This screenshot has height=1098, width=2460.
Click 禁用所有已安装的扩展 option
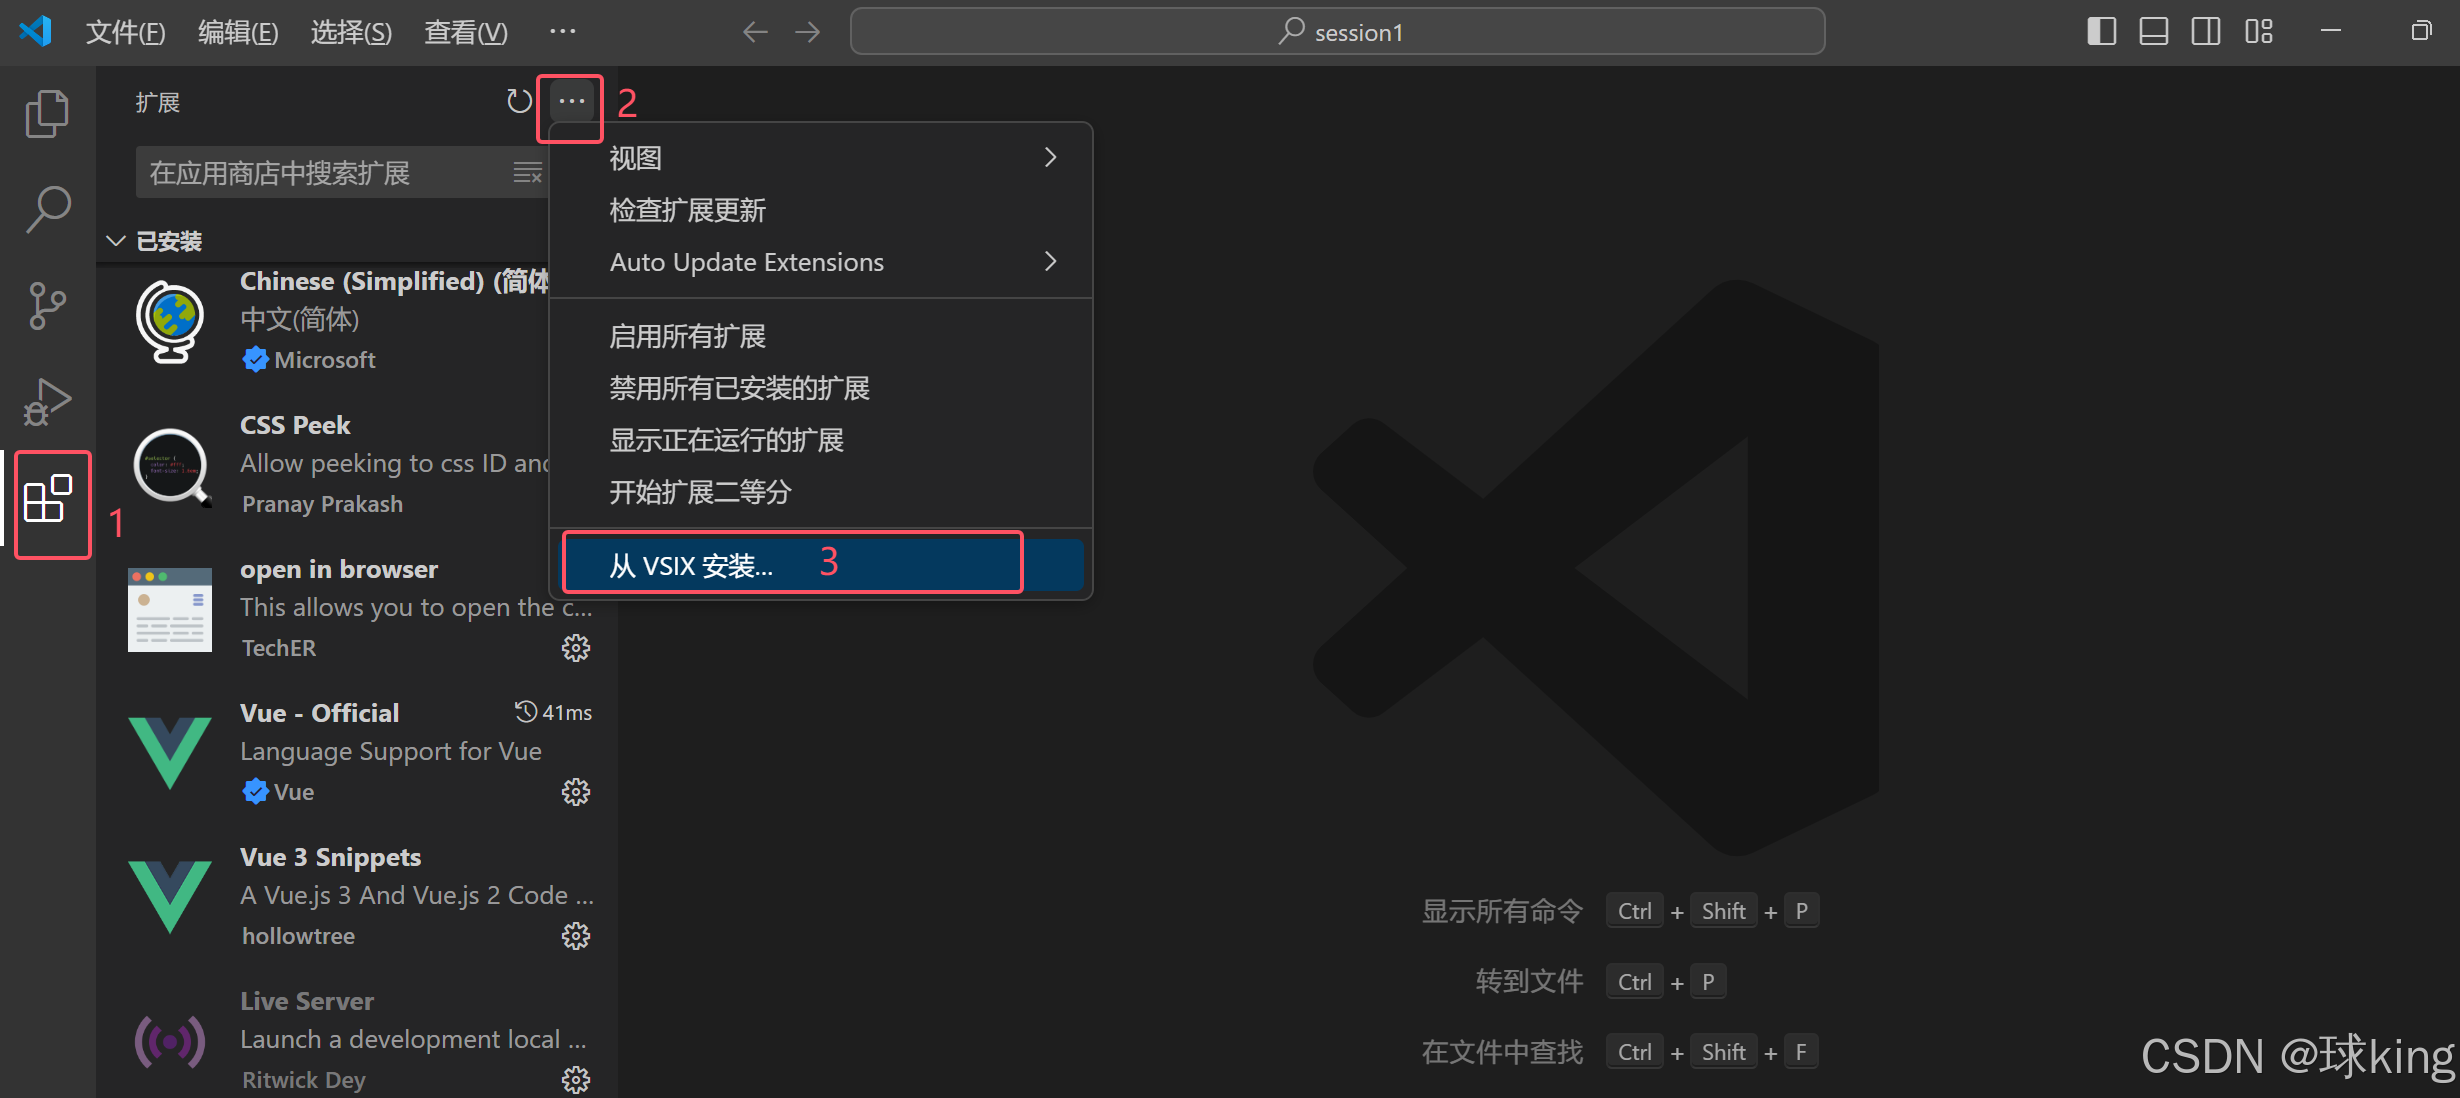point(740,388)
